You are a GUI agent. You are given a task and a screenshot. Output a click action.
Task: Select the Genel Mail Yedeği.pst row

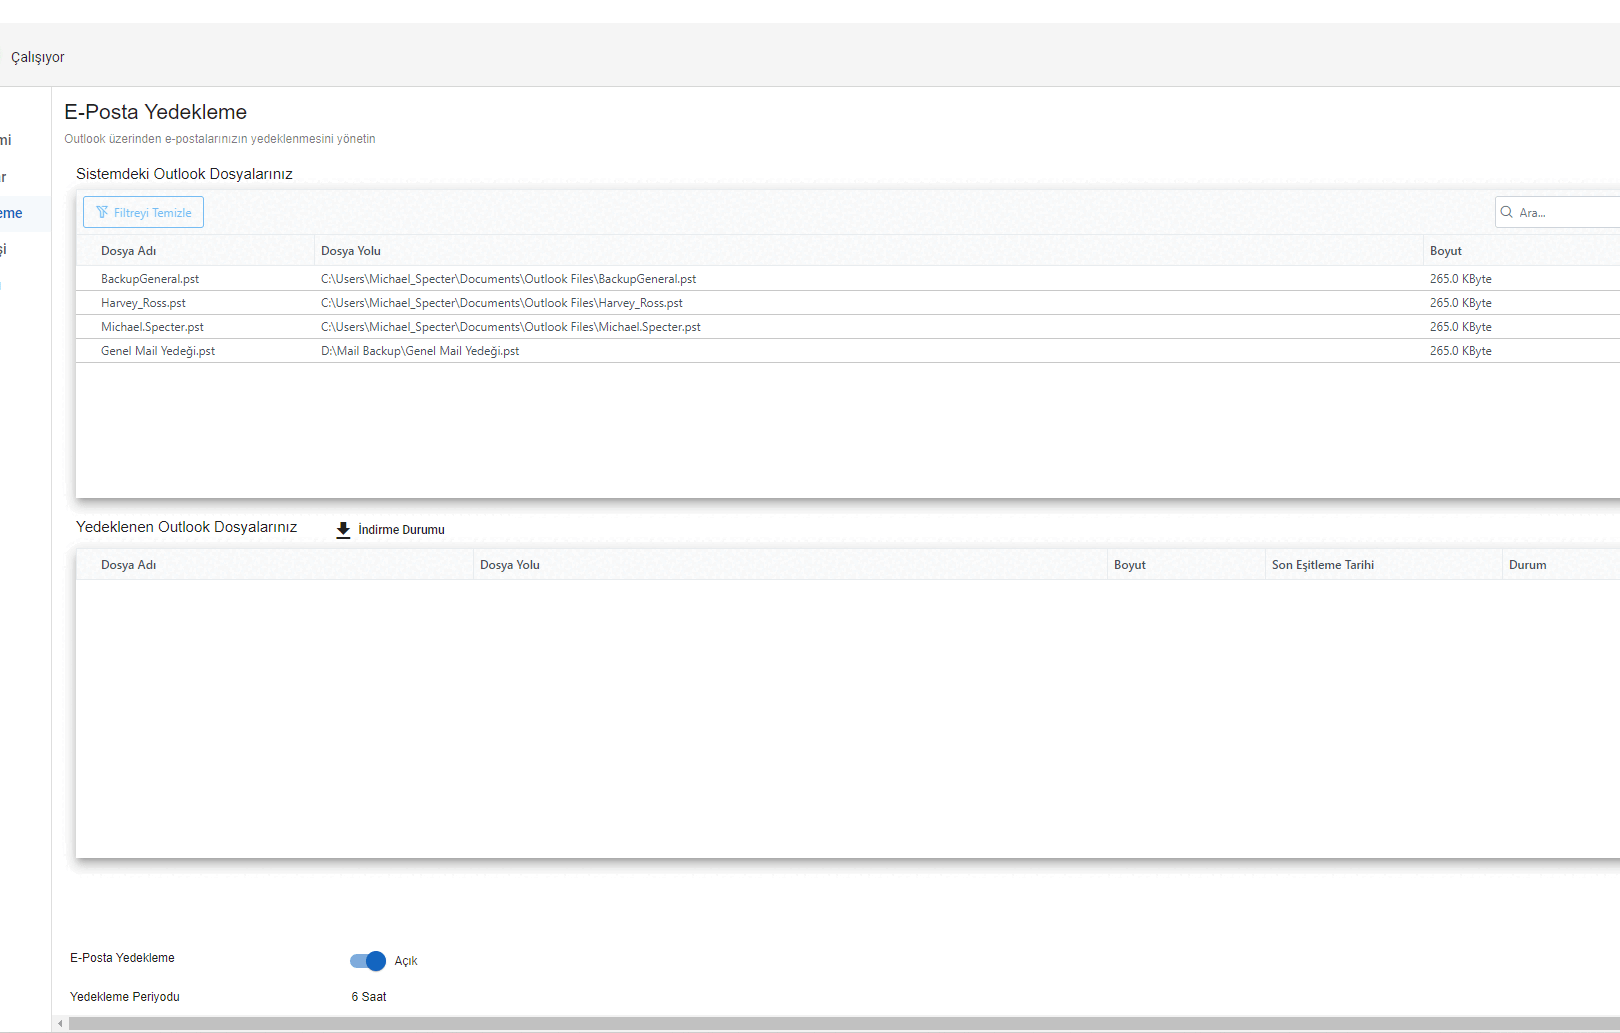[x=158, y=351]
